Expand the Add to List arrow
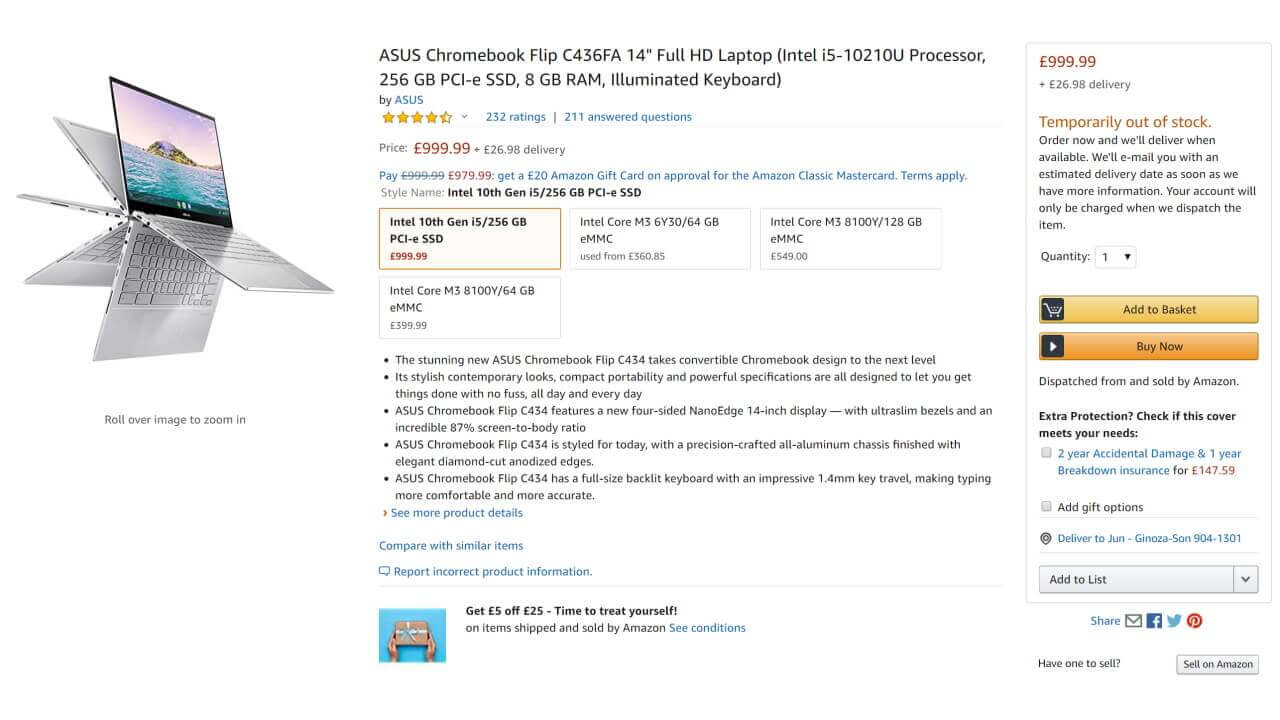 [x=1246, y=579]
